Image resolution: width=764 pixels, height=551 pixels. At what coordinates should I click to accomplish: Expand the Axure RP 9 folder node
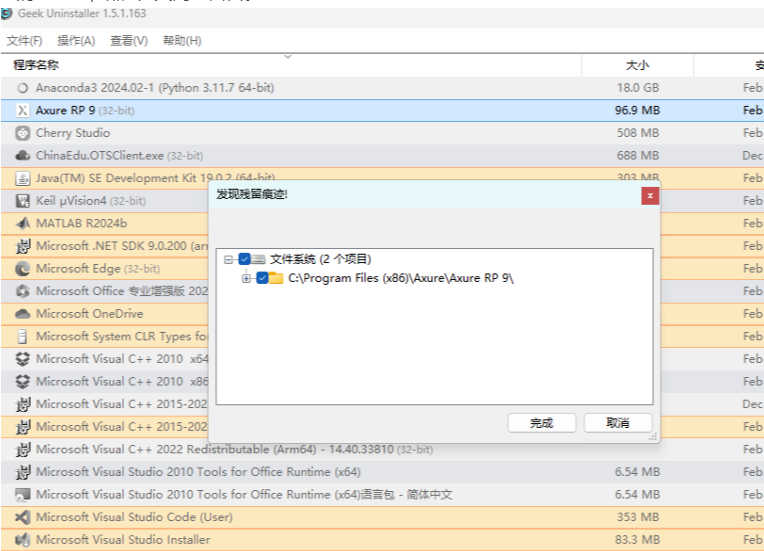(246, 279)
